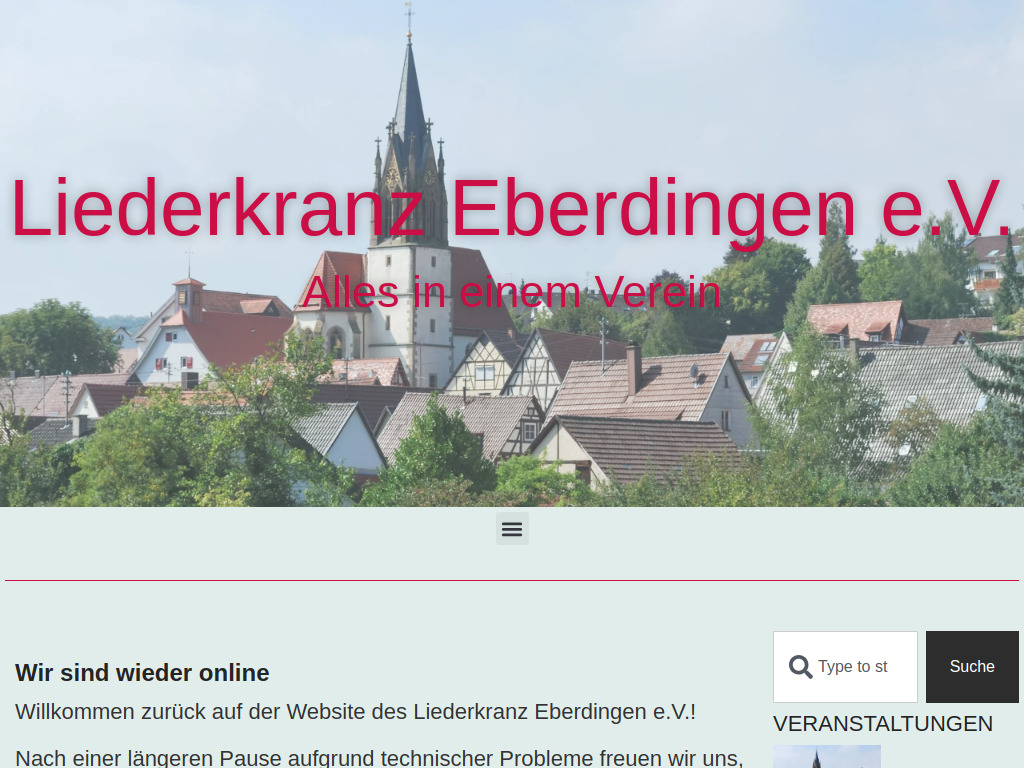The width and height of the screenshot is (1024, 768).
Task: Open the 'Wir sind wieder online' post
Action: coord(142,673)
